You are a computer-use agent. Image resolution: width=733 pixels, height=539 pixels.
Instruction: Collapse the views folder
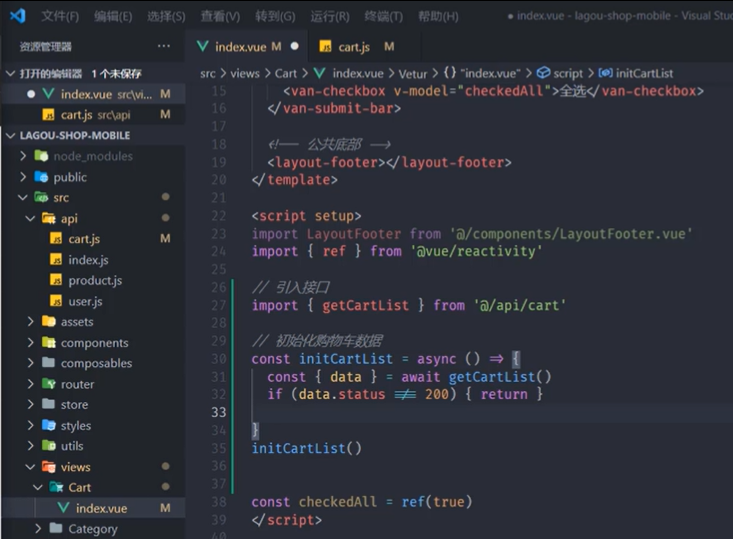(93, 467)
